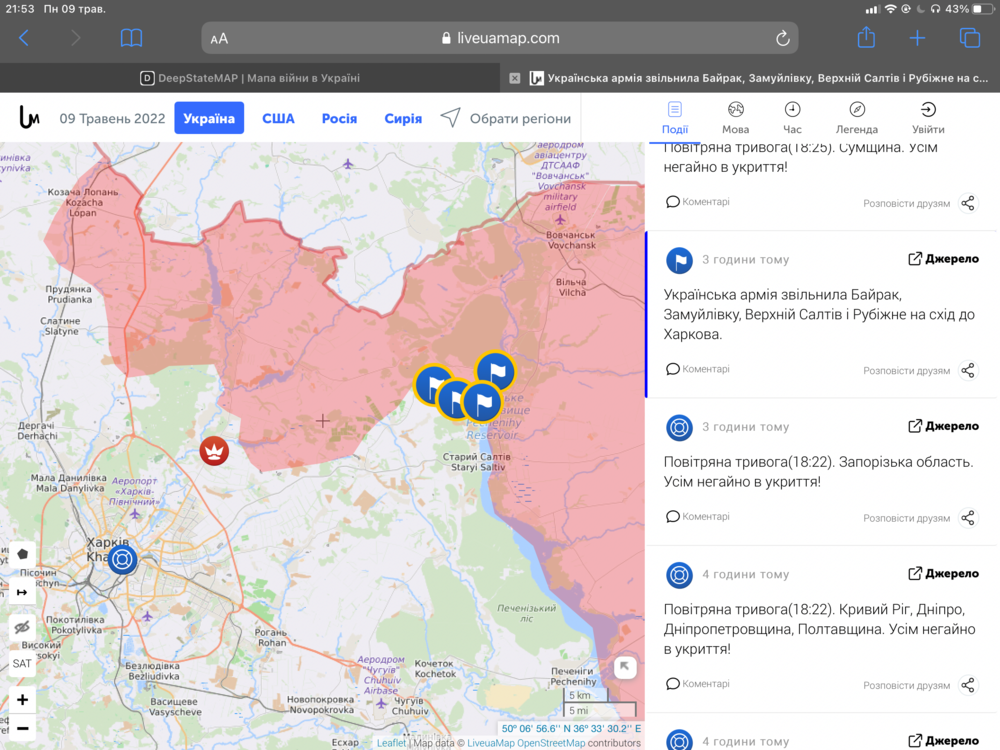Open Джерело link for Байрак liberation news

pos(943,259)
